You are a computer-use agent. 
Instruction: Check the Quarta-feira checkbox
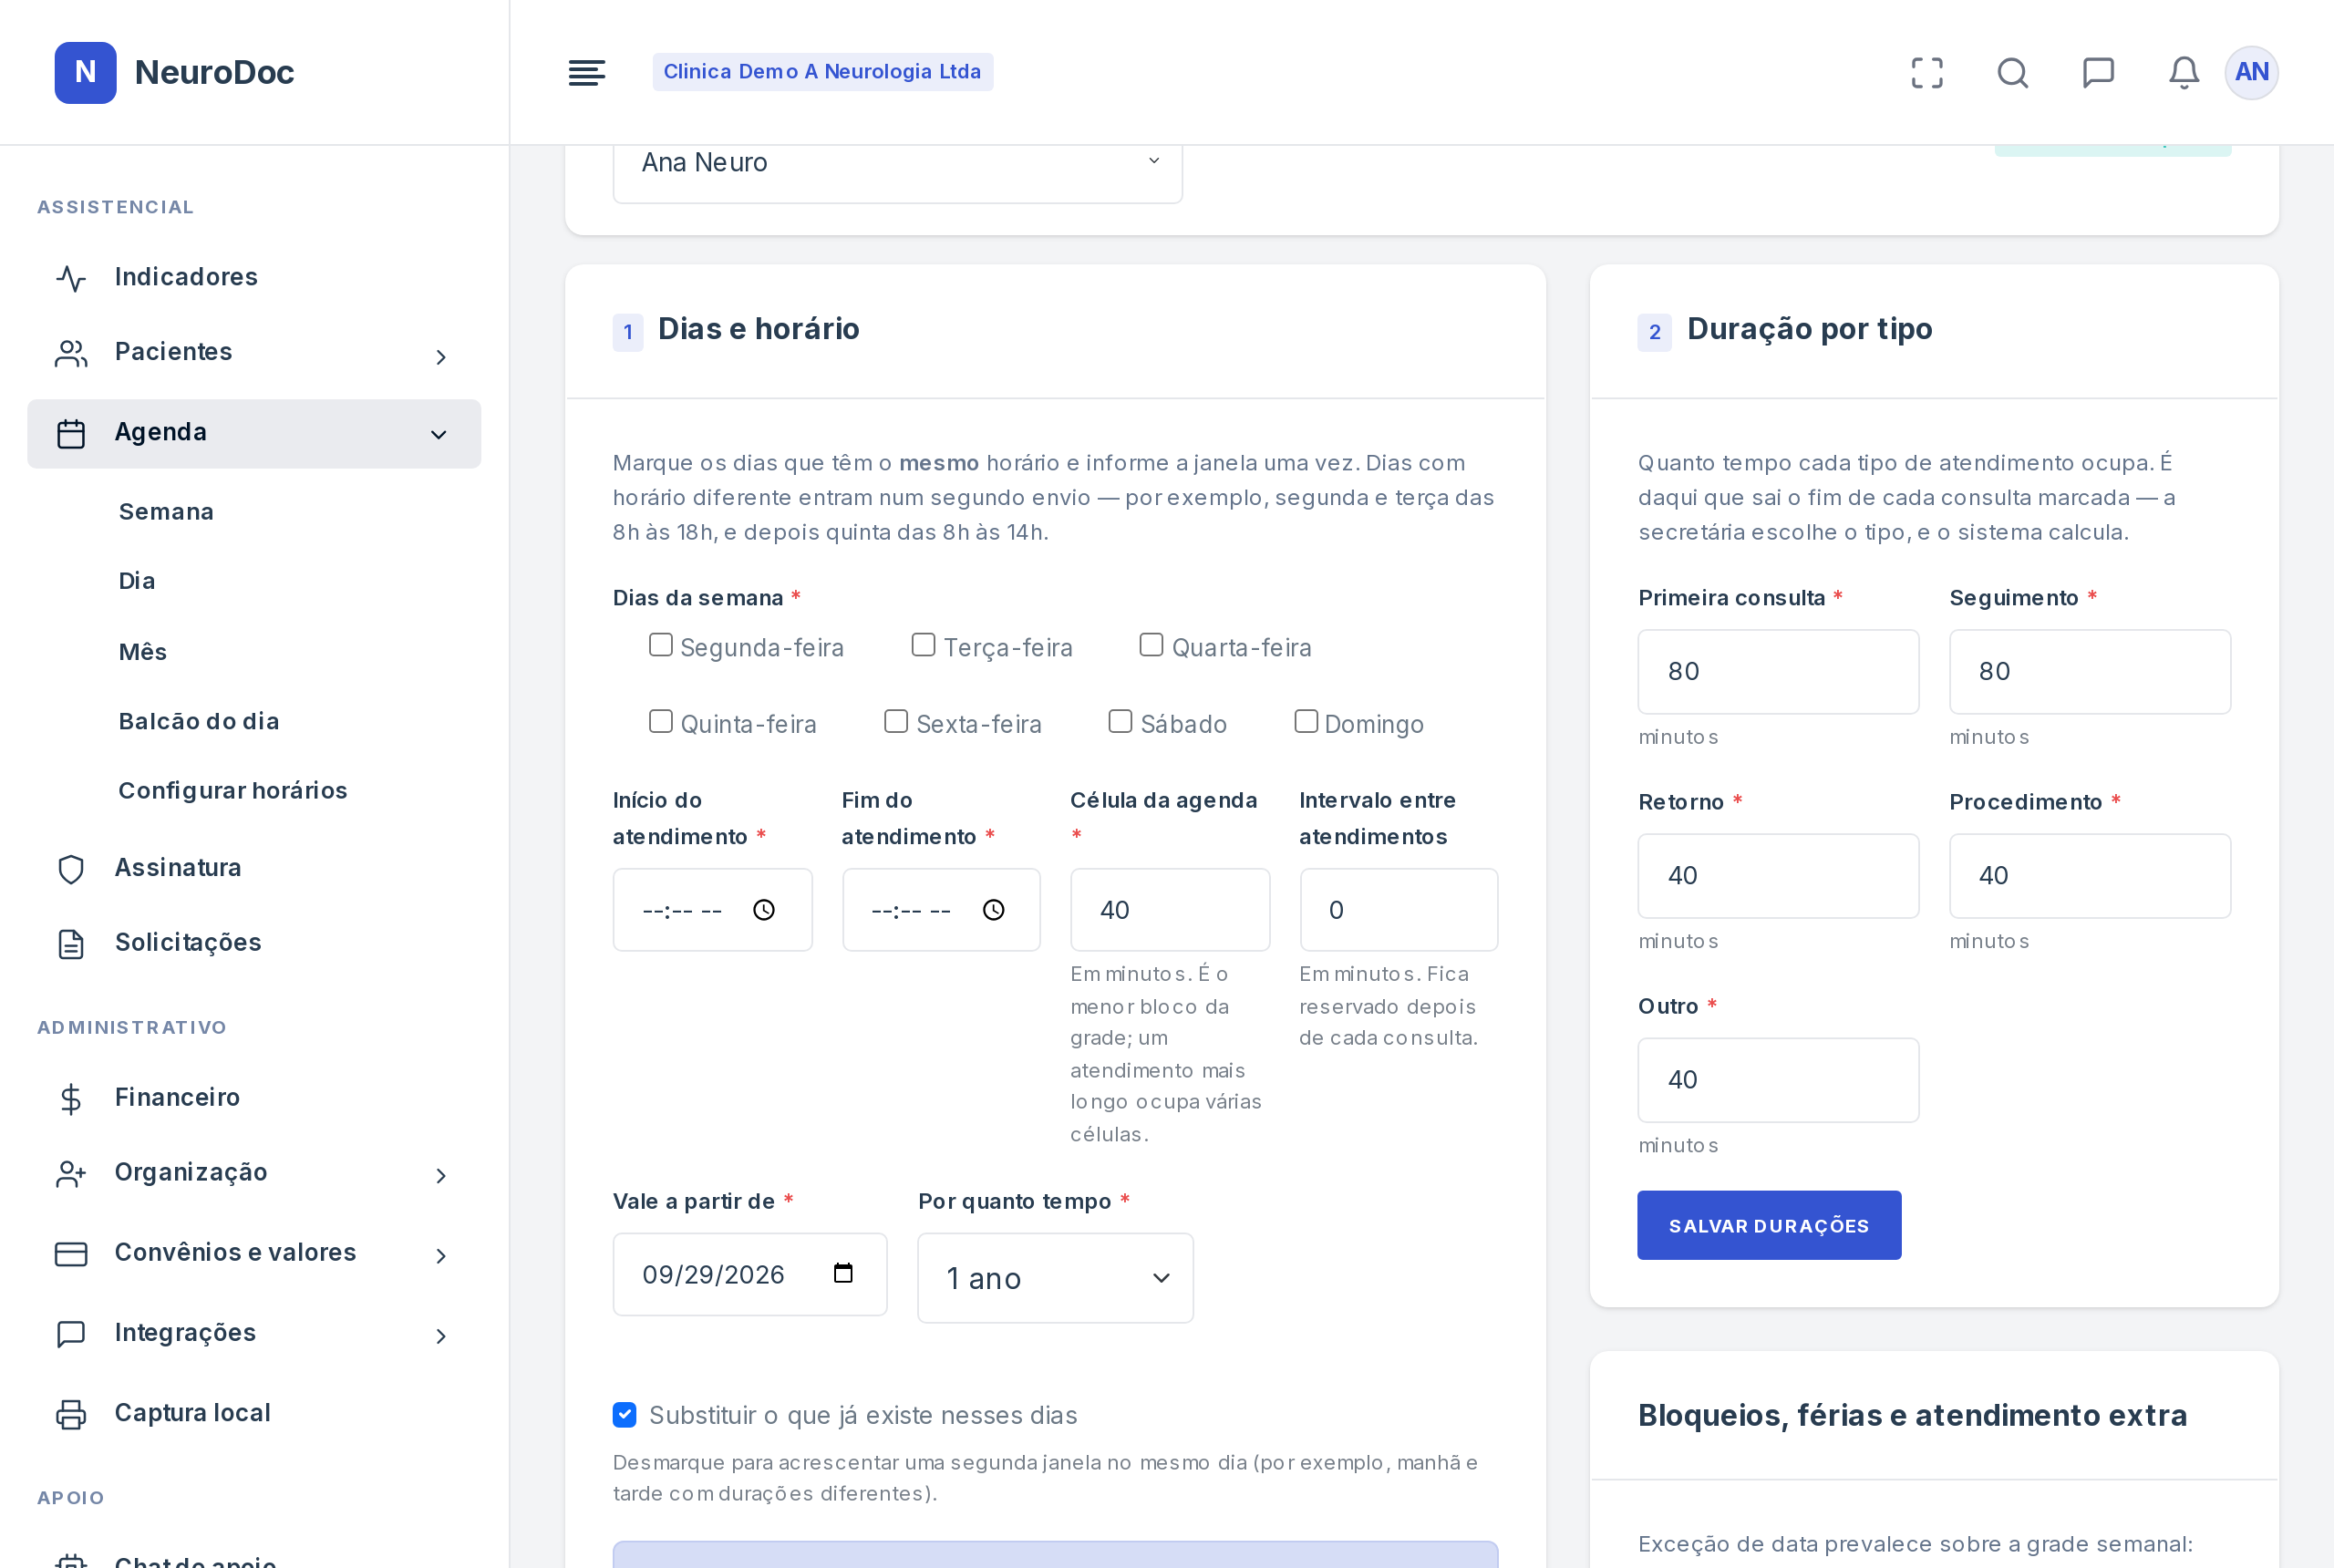(1151, 645)
